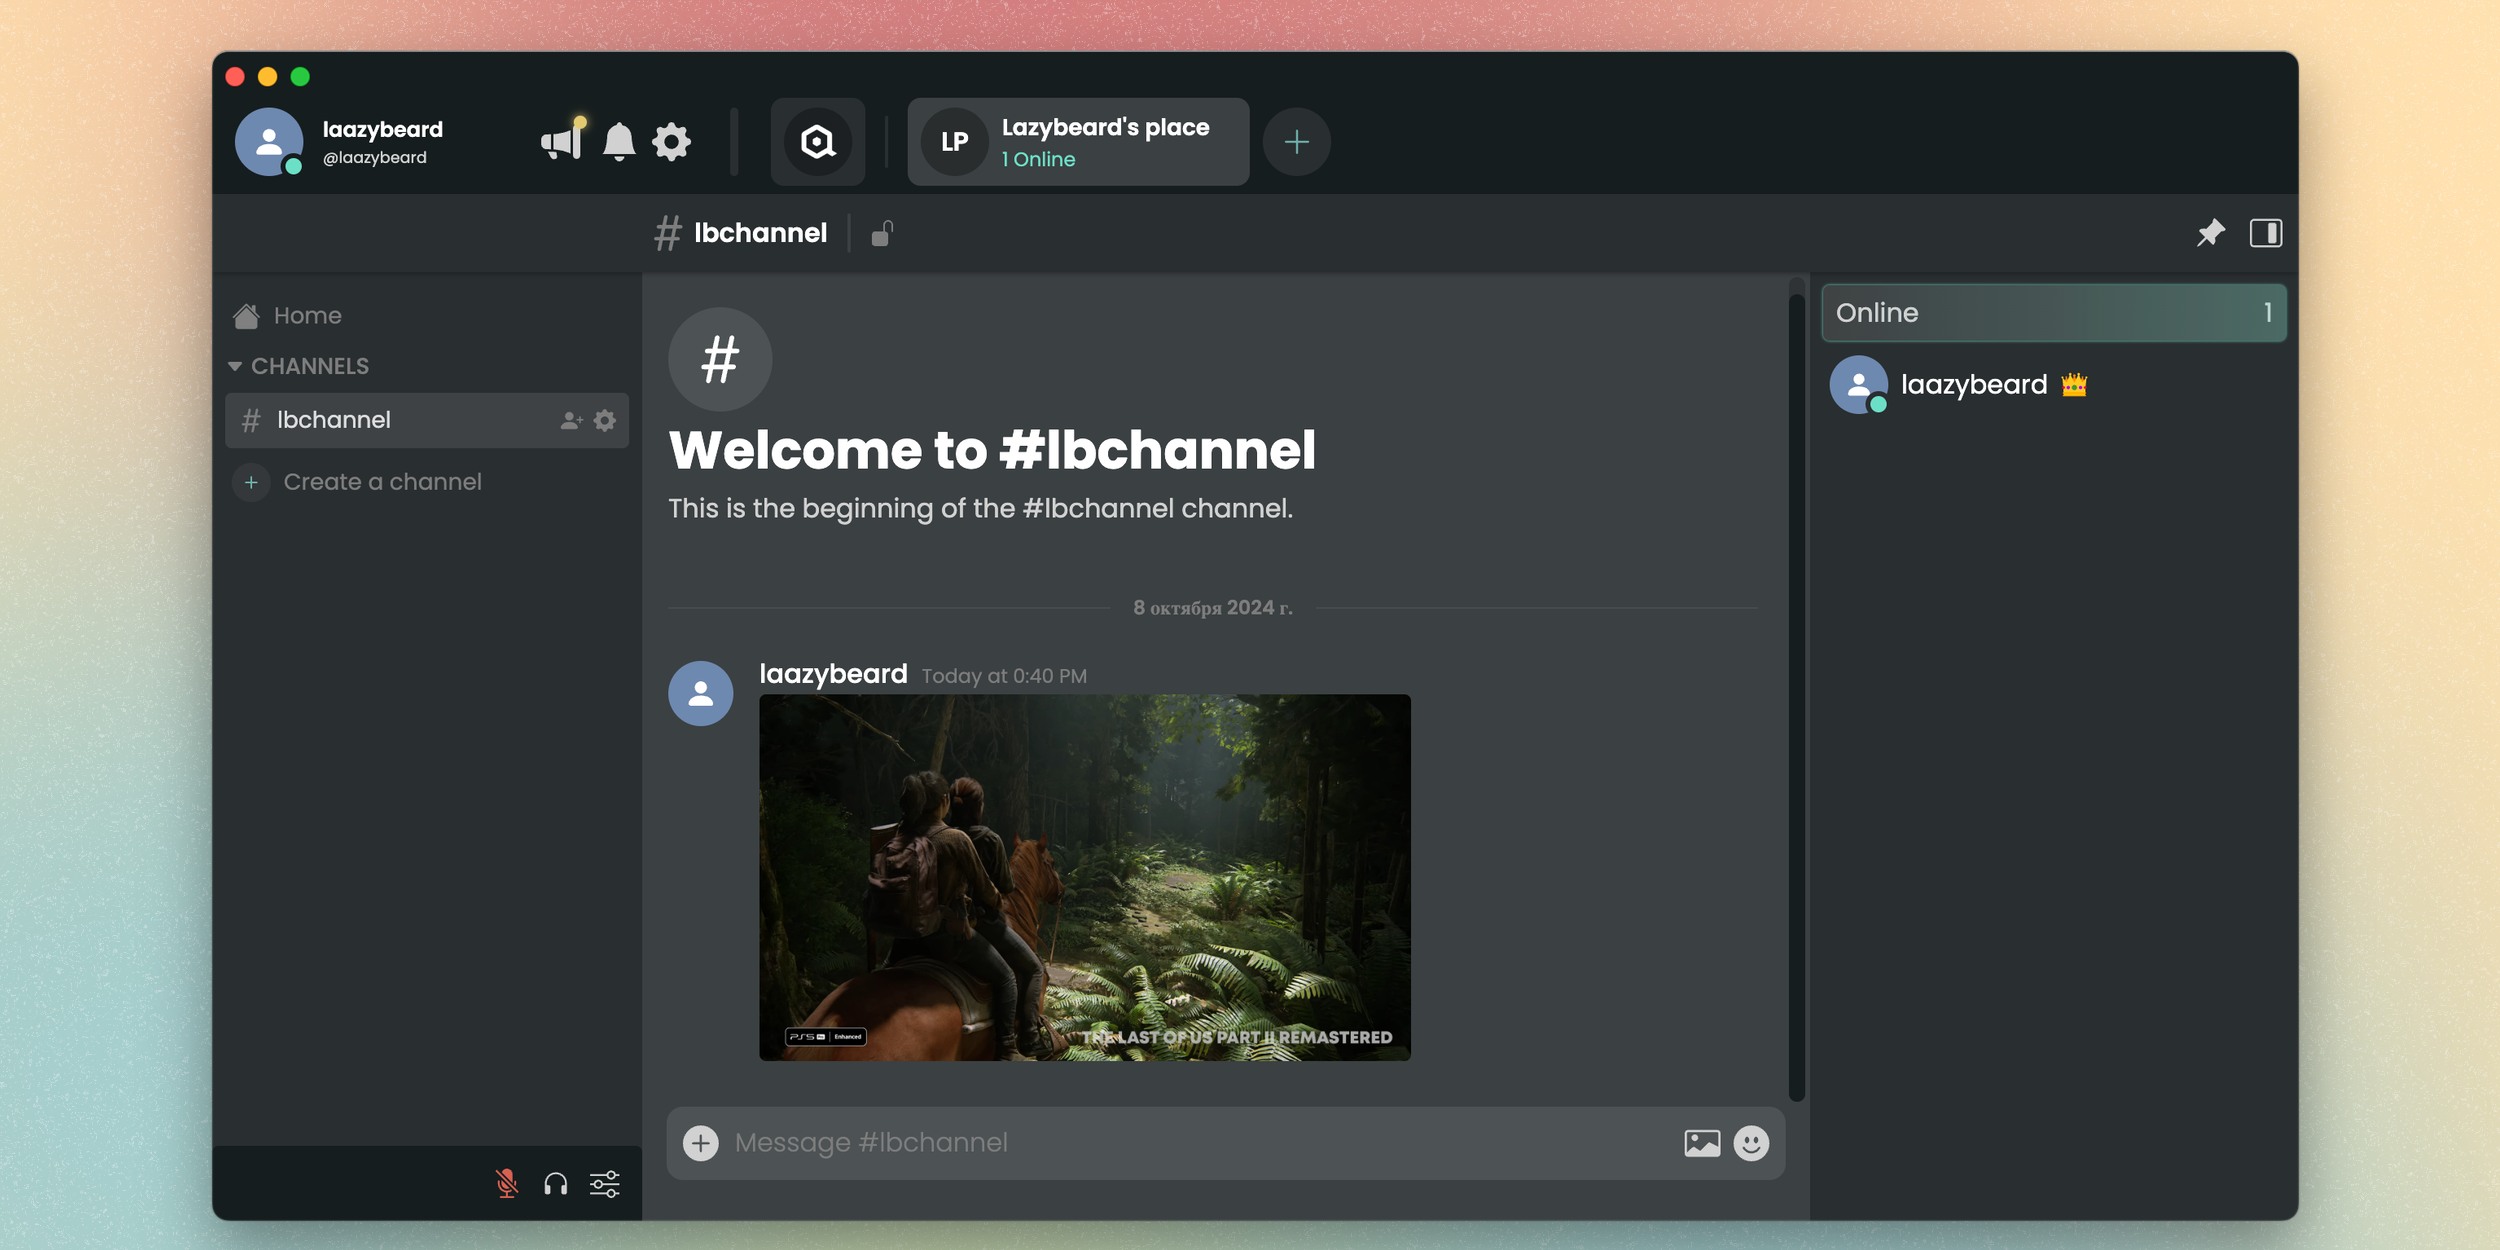Select the LP server avatar
Viewport: 2500px width, 1250px height.
coord(954,142)
